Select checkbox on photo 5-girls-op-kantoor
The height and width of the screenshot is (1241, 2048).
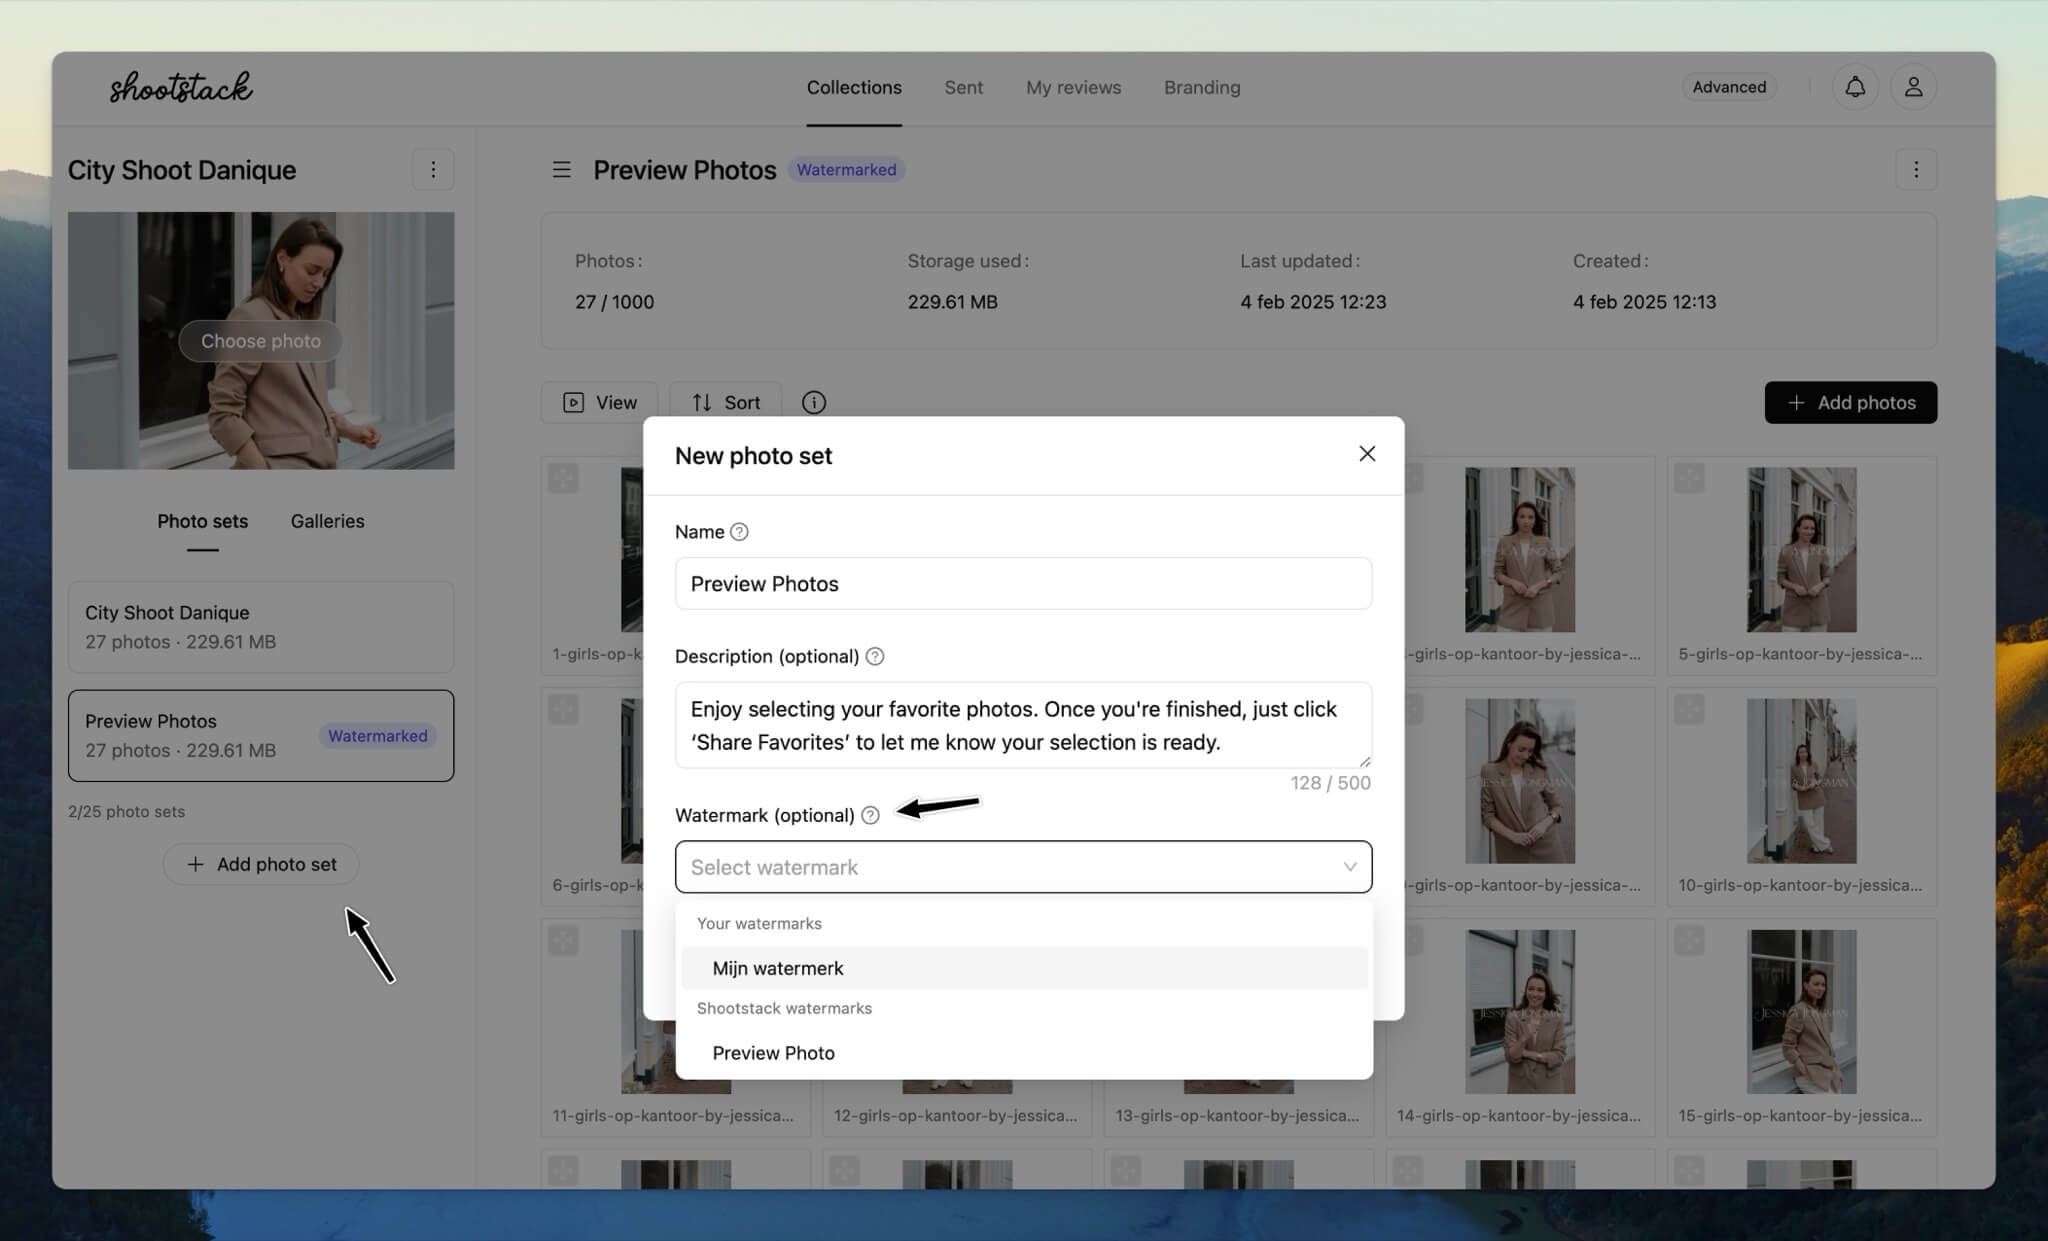(x=1689, y=478)
